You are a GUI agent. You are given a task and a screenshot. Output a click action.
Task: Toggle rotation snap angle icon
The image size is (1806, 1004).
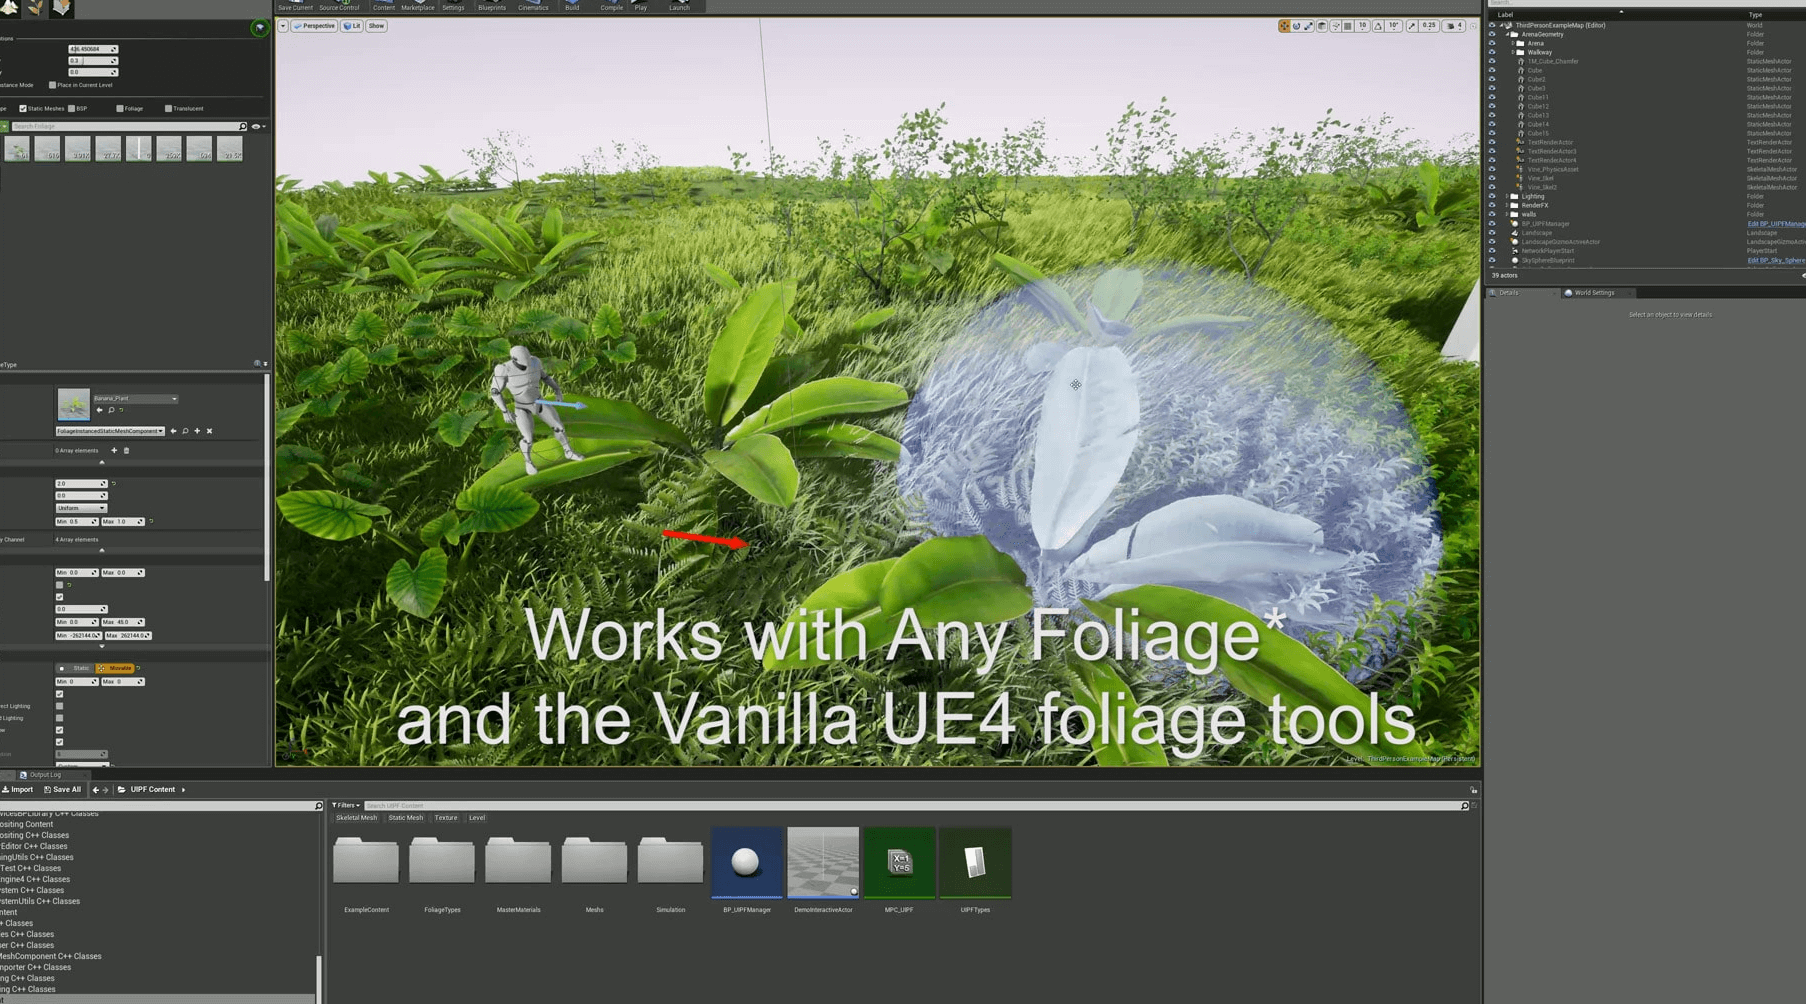pyautogui.click(x=1378, y=26)
